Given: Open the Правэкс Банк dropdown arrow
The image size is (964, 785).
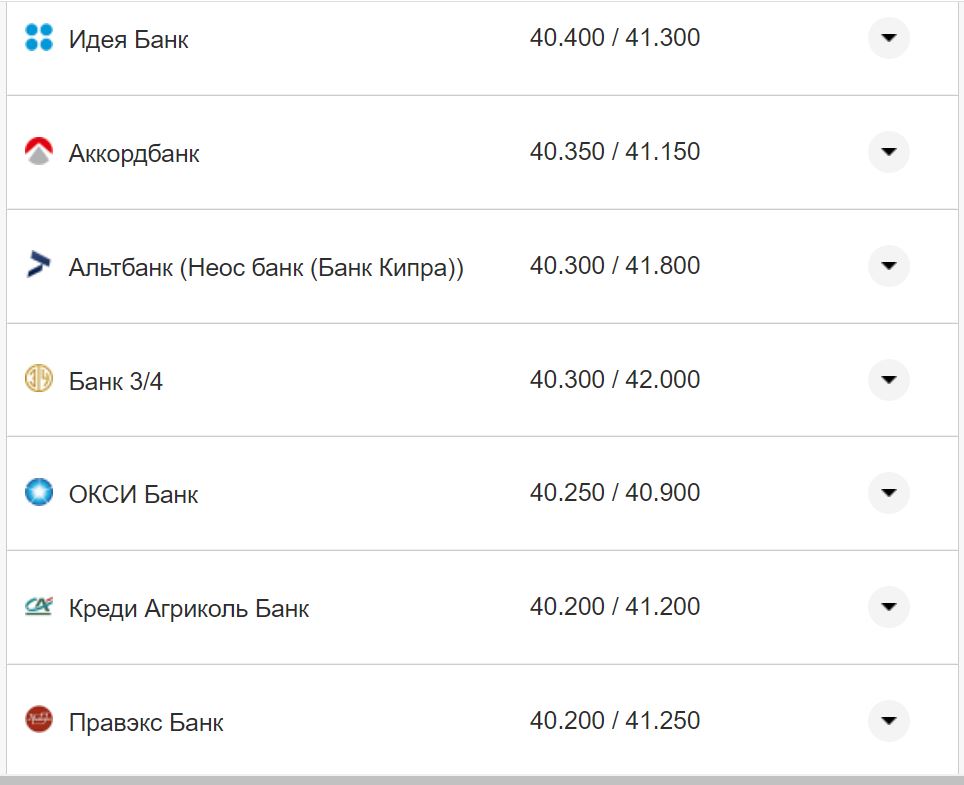Looking at the screenshot, I should (888, 720).
